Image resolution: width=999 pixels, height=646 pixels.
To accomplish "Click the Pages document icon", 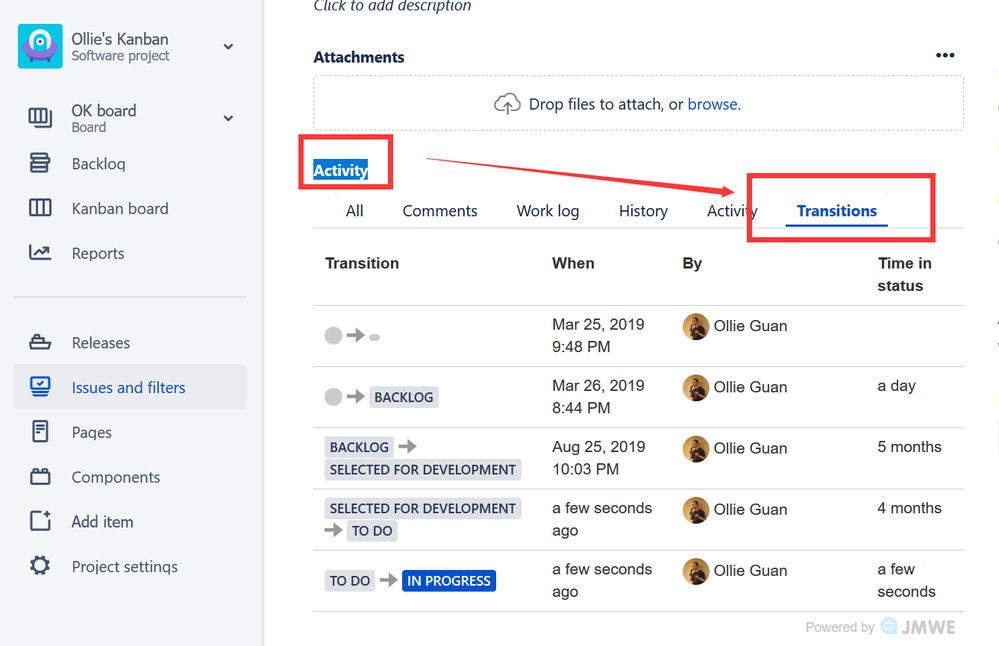I will [40, 431].
